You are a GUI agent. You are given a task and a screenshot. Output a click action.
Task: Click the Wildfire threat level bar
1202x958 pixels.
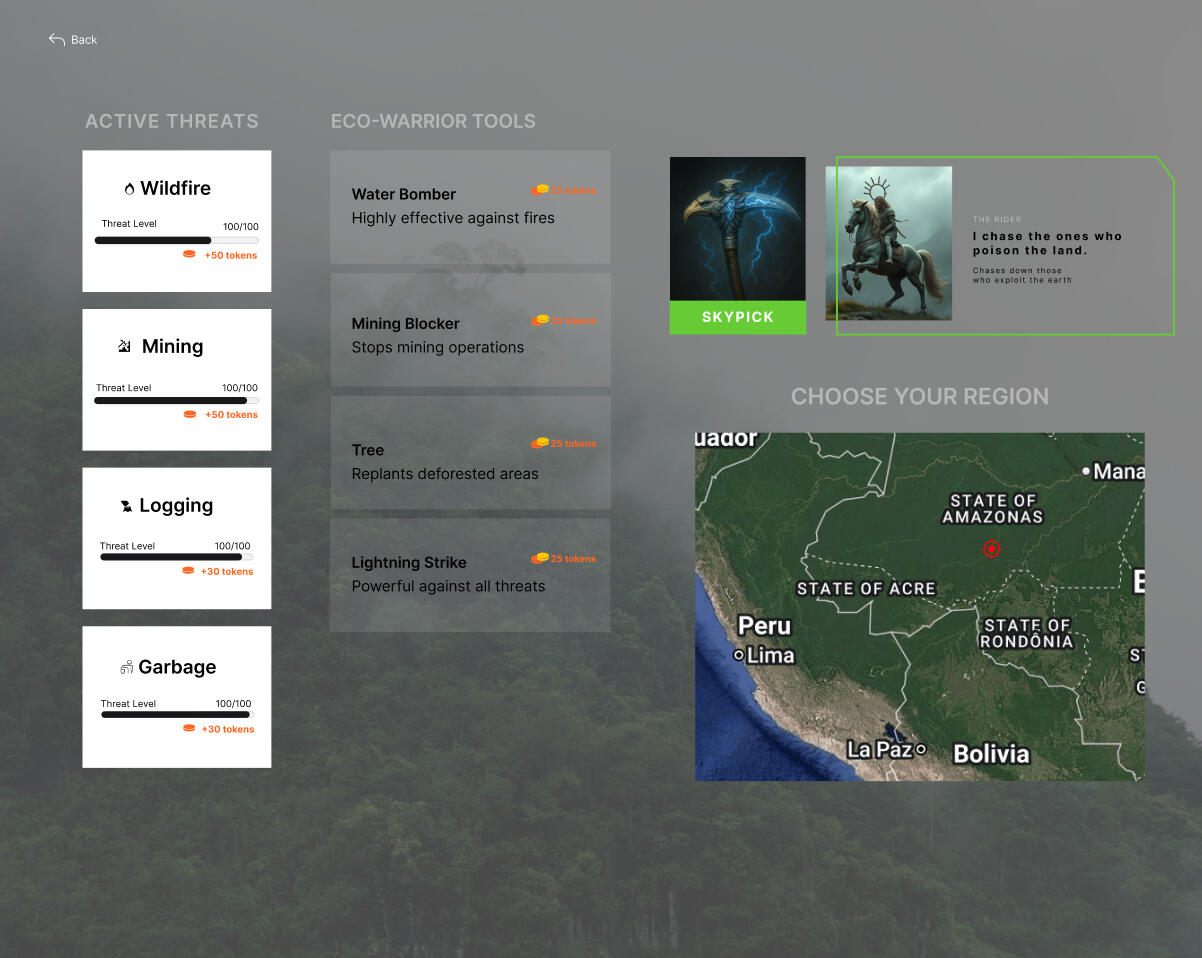tap(176, 240)
